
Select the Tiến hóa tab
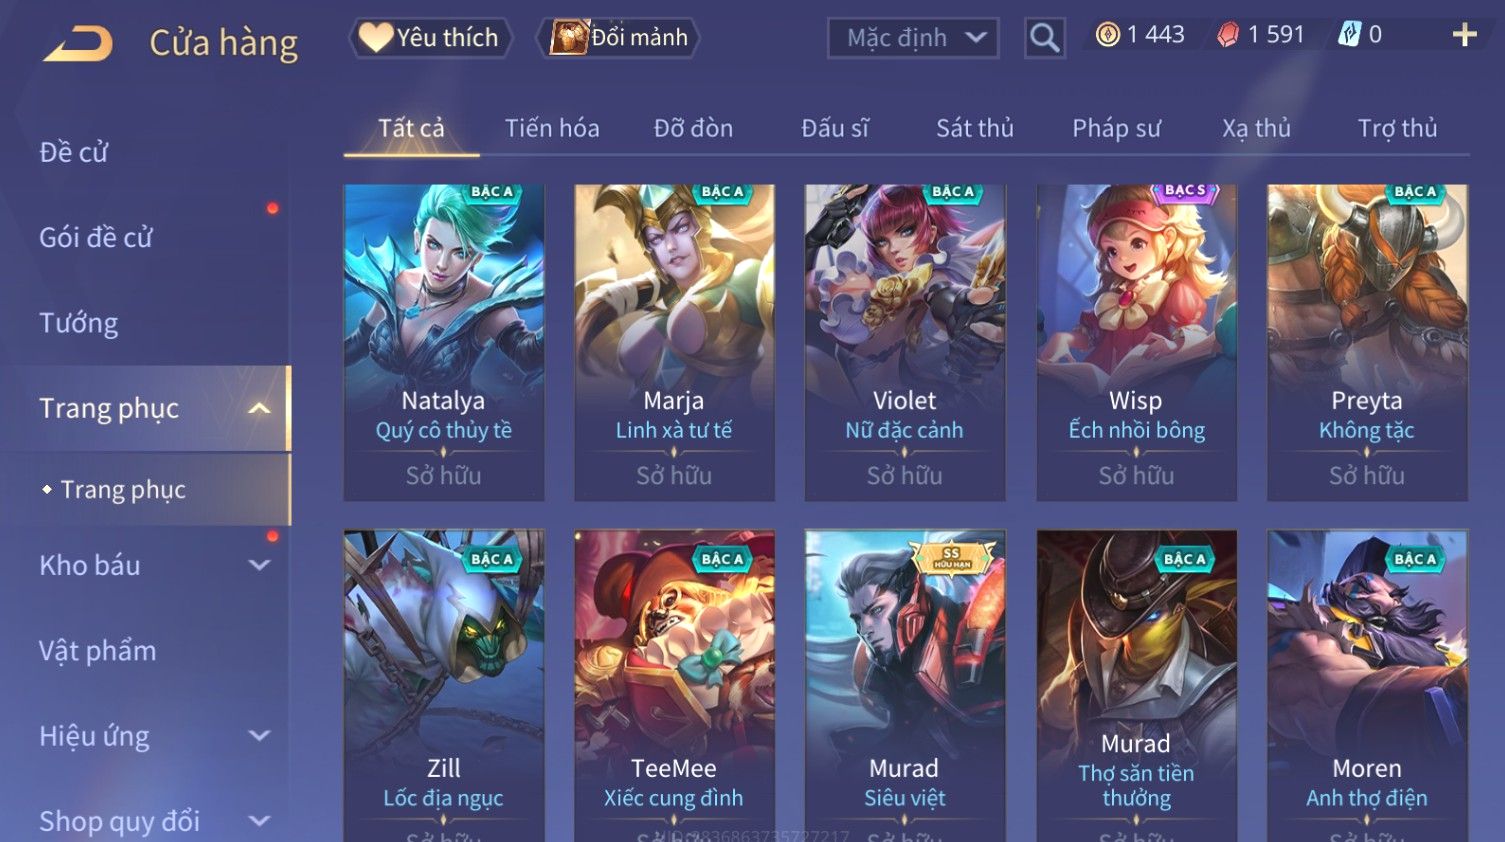pos(552,128)
